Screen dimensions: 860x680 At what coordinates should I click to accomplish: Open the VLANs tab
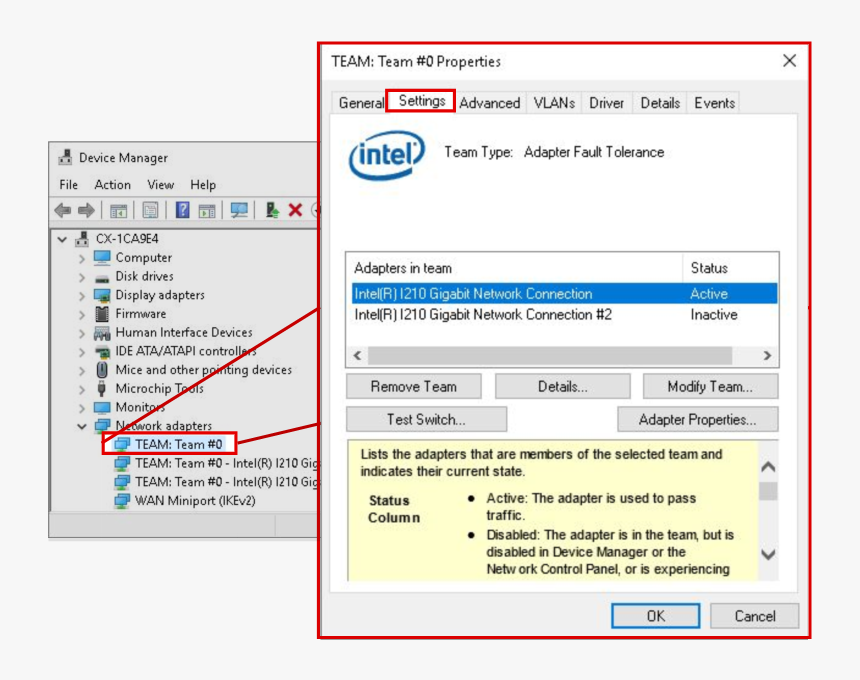tap(554, 103)
